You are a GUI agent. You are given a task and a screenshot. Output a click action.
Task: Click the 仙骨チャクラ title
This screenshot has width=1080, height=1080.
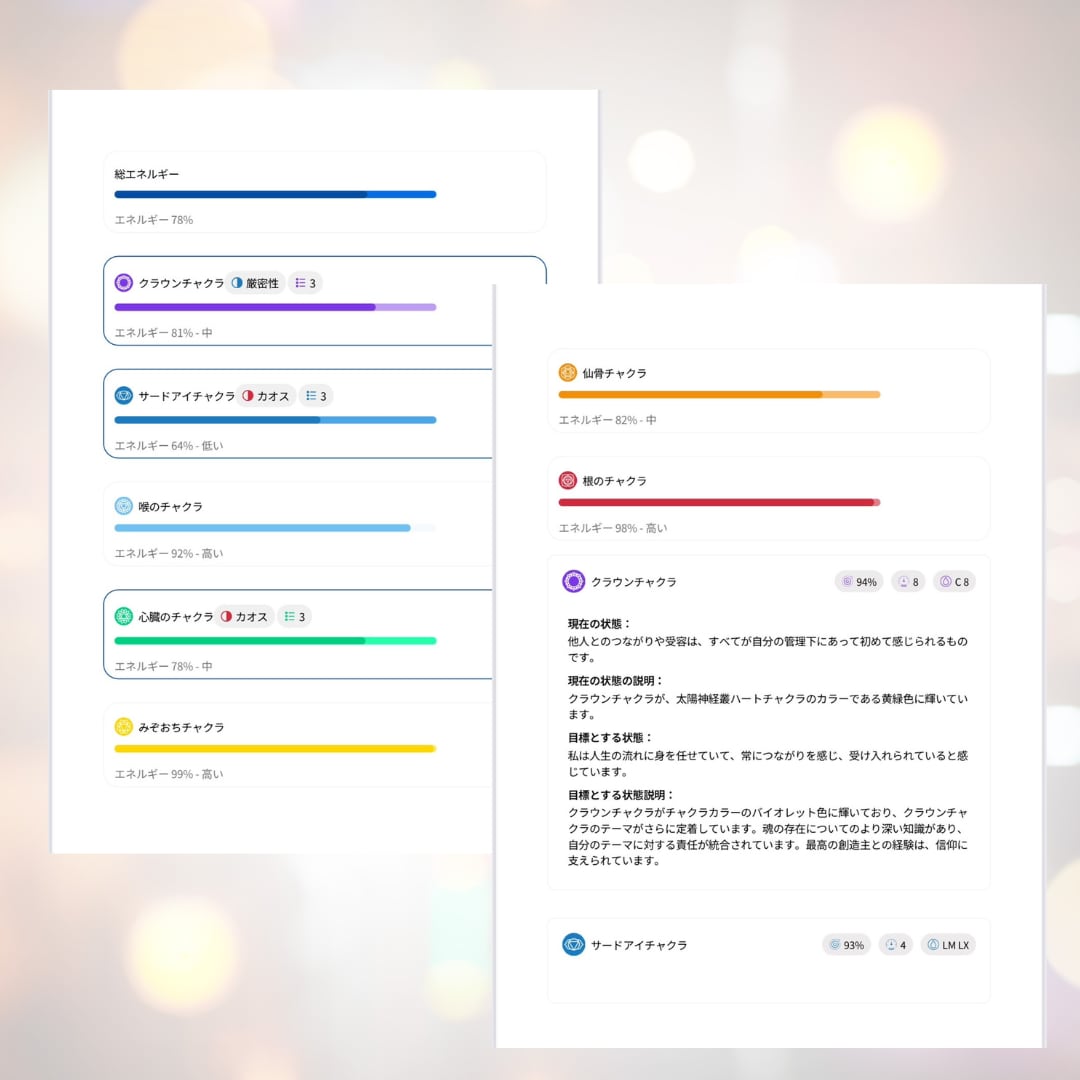pos(614,373)
